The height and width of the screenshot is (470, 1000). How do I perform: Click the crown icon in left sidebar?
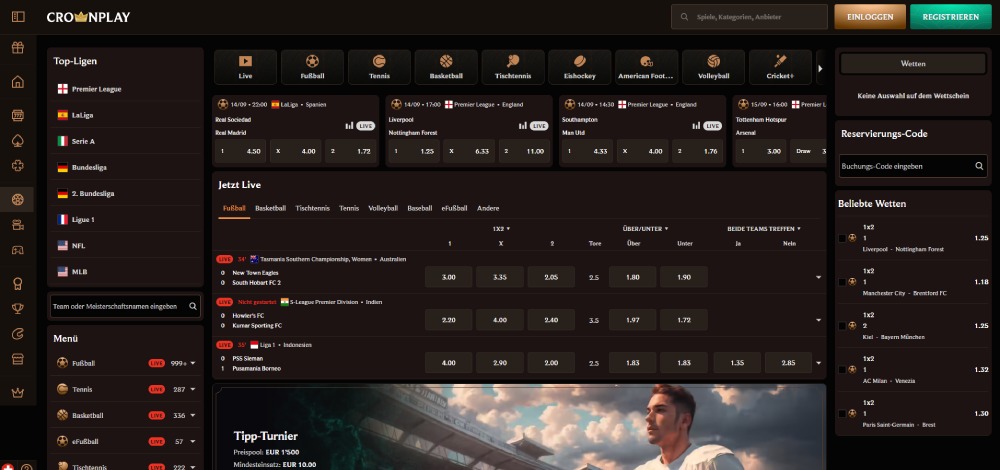(17, 393)
